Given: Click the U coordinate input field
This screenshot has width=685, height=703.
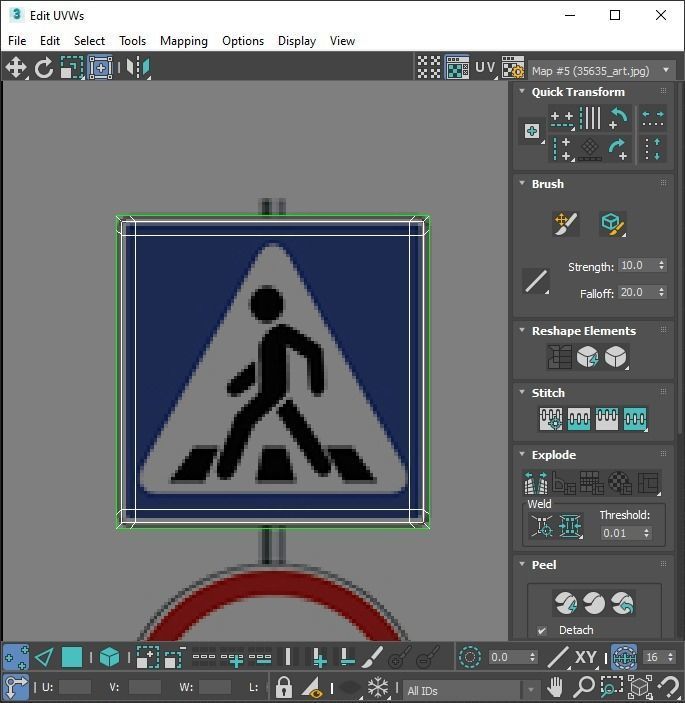Looking at the screenshot, I should tap(74, 687).
